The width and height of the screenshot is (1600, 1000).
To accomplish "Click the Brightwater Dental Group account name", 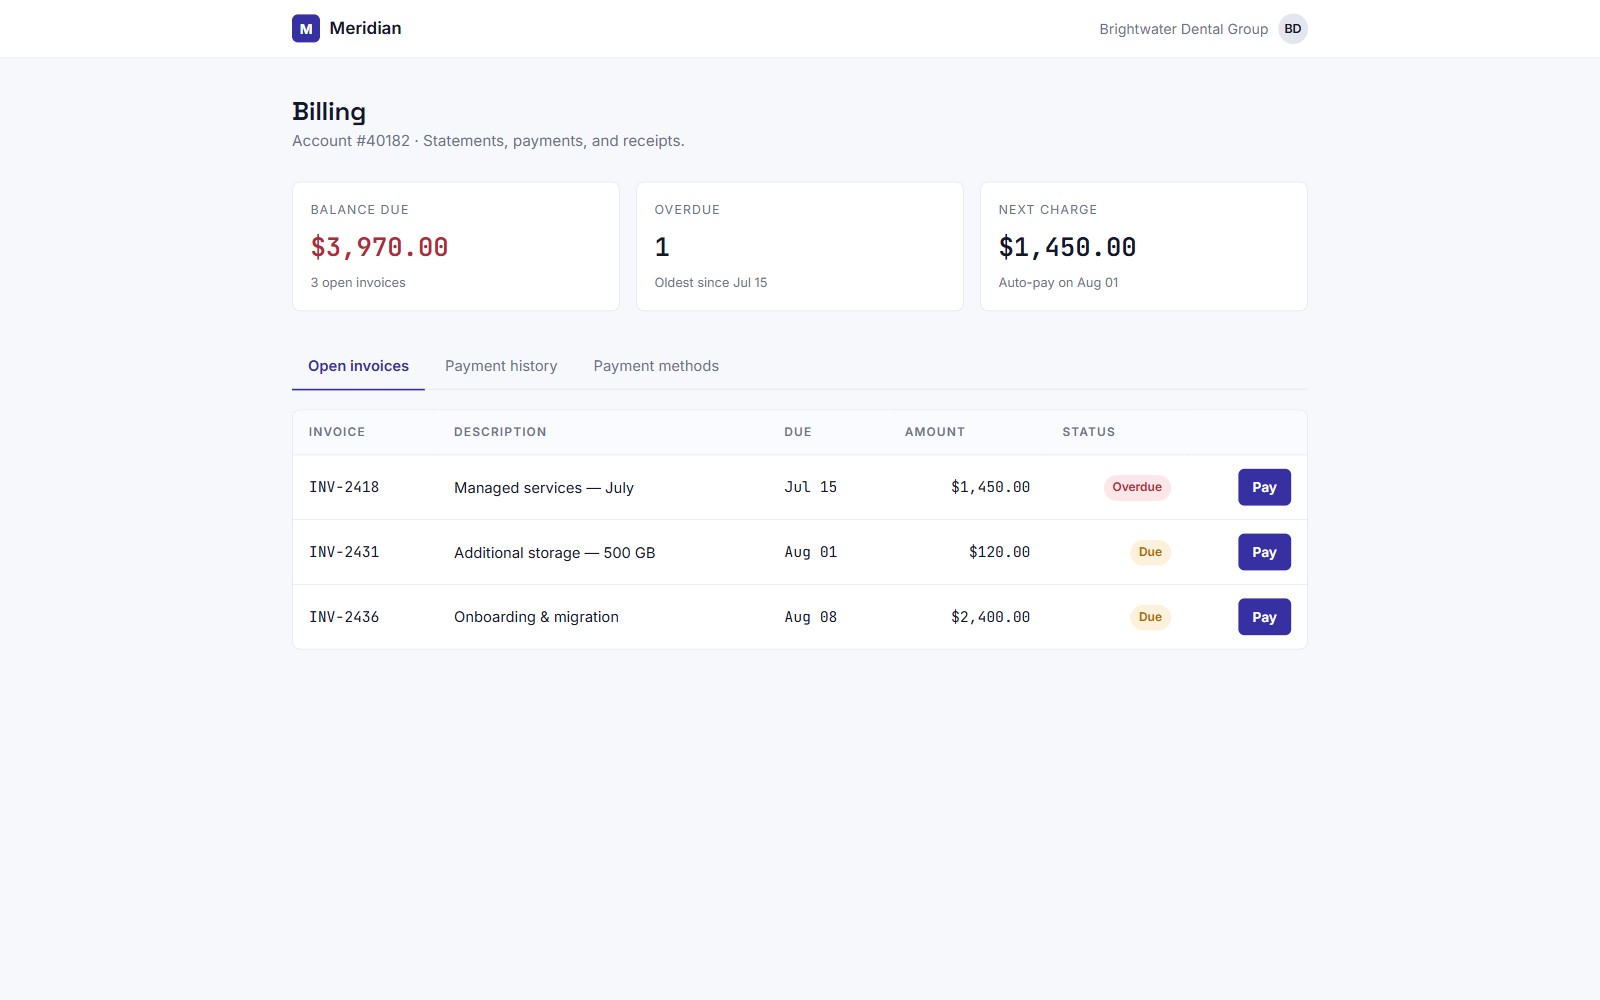I will point(1184,29).
